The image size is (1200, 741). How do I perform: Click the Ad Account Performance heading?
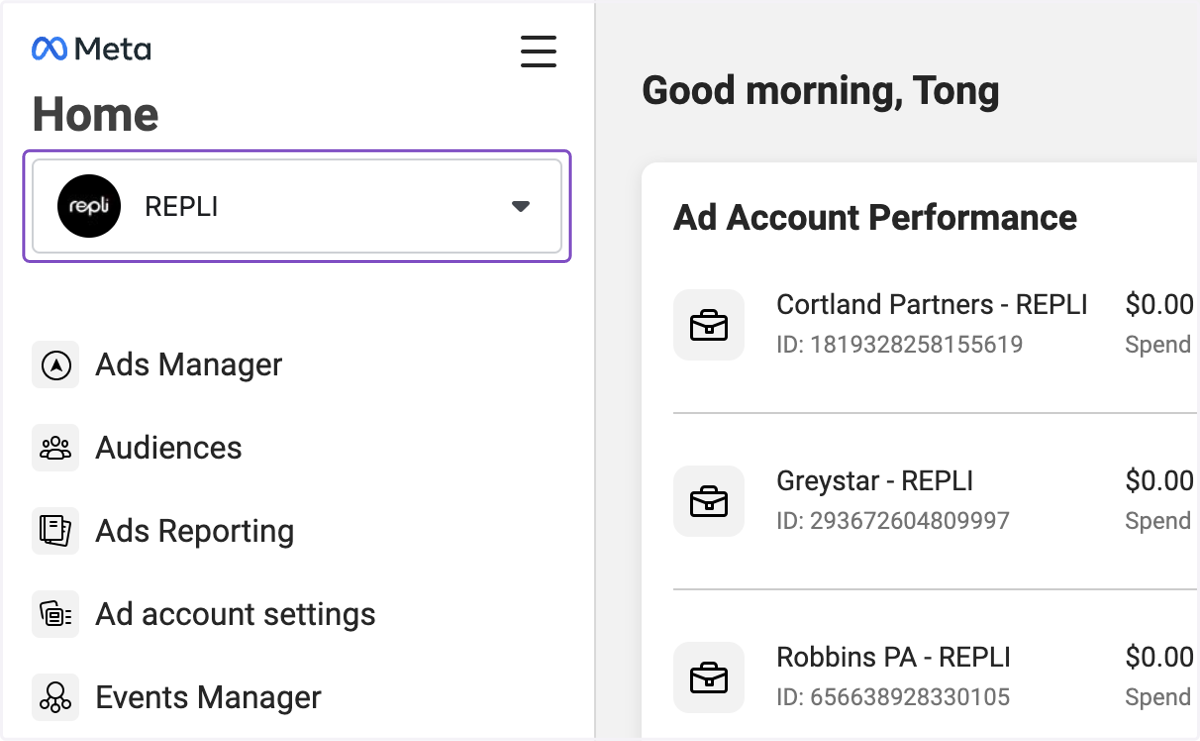tap(876, 217)
